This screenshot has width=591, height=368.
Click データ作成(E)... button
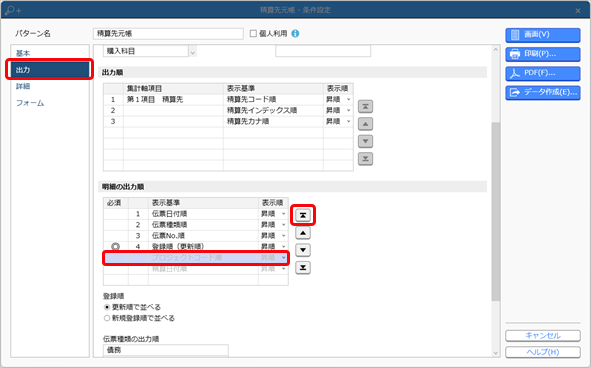[x=543, y=92]
